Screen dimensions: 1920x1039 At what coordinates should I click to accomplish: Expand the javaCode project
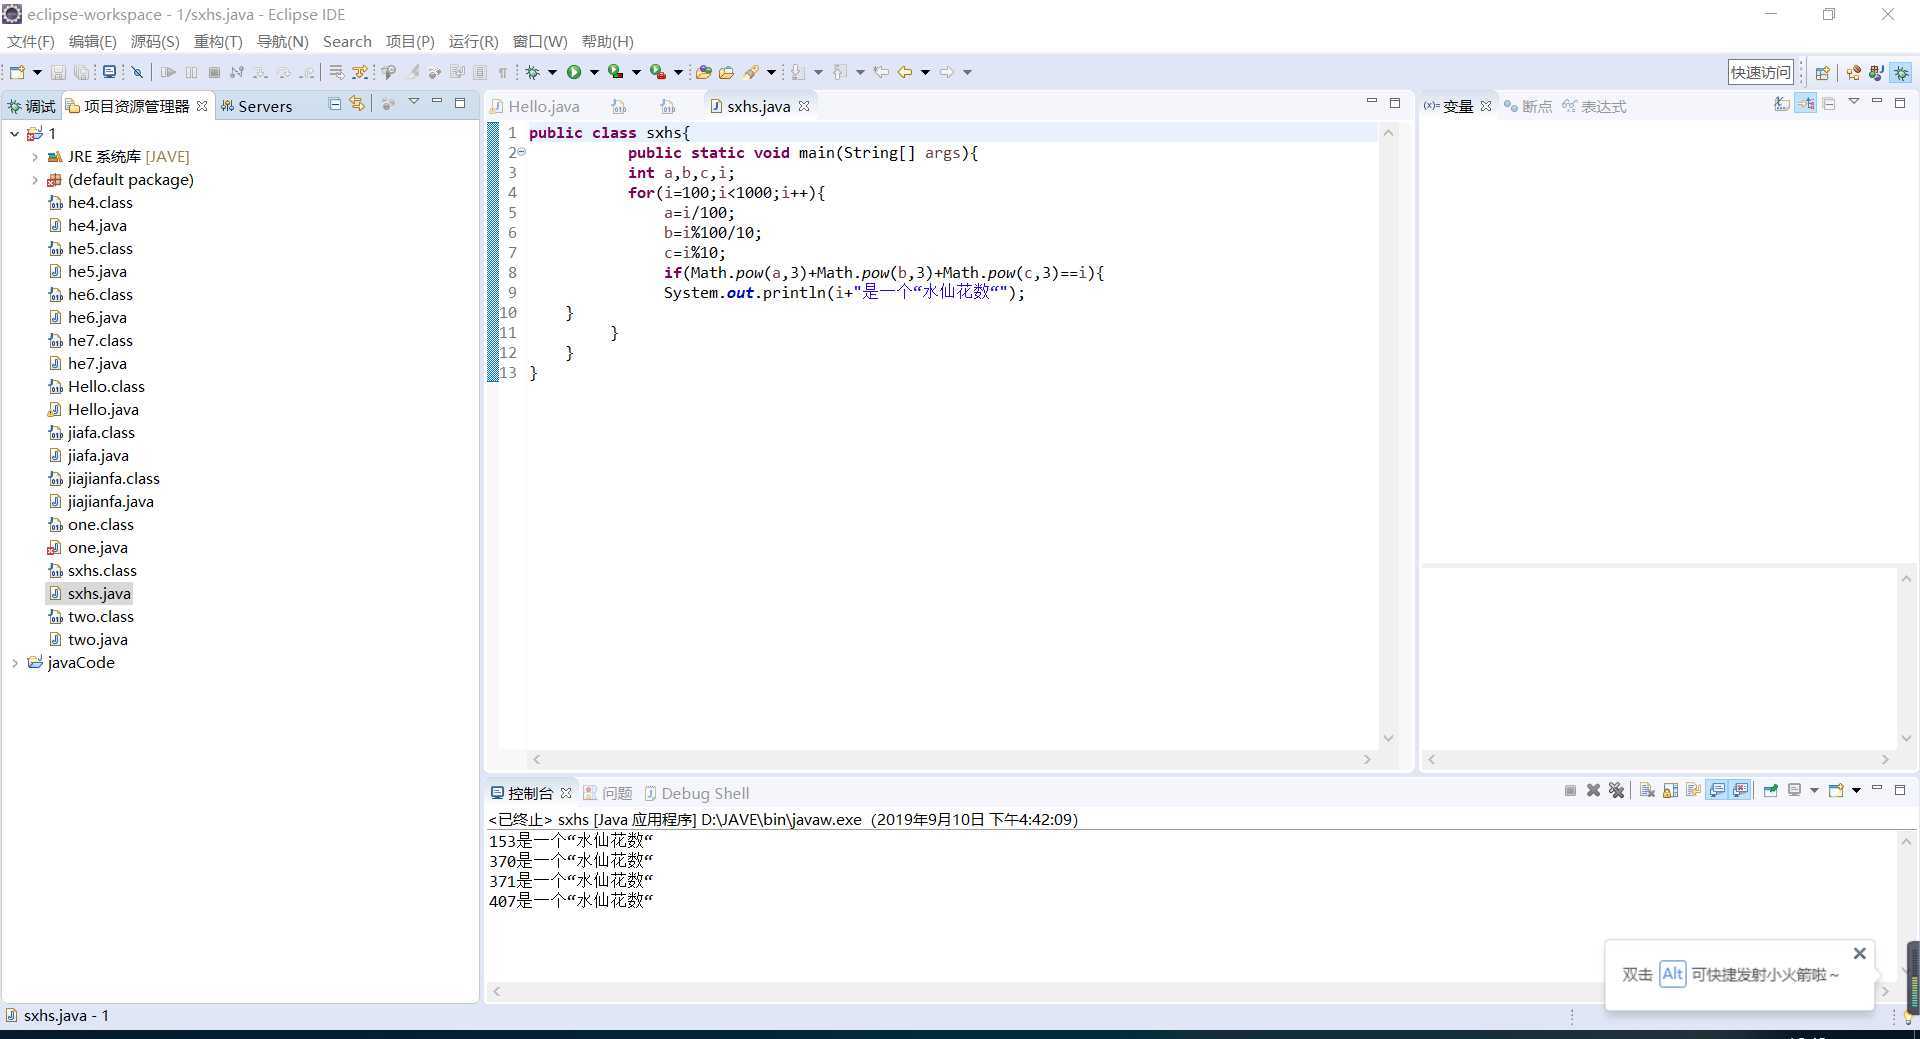coord(15,663)
